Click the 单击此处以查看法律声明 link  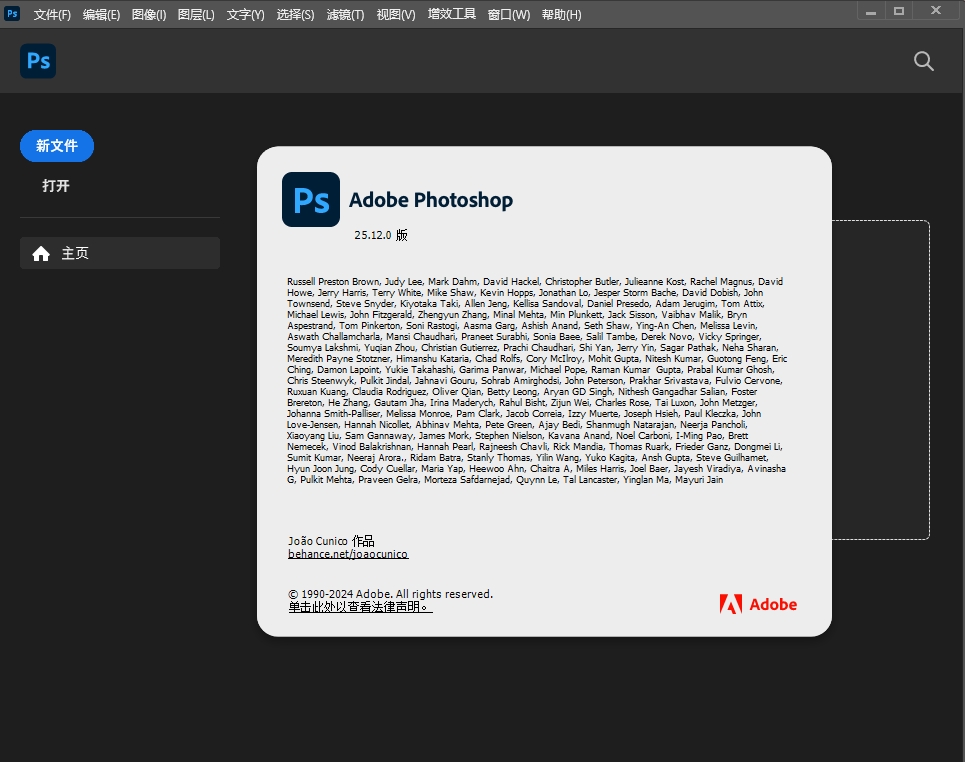click(x=360, y=607)
